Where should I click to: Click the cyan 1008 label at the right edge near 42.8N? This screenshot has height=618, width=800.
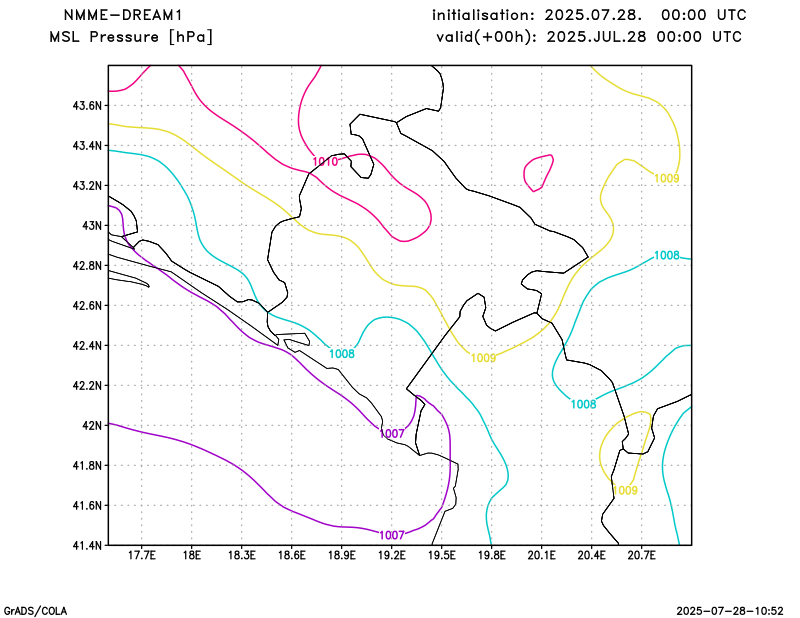pyautogui.click(x=667, y=255)
